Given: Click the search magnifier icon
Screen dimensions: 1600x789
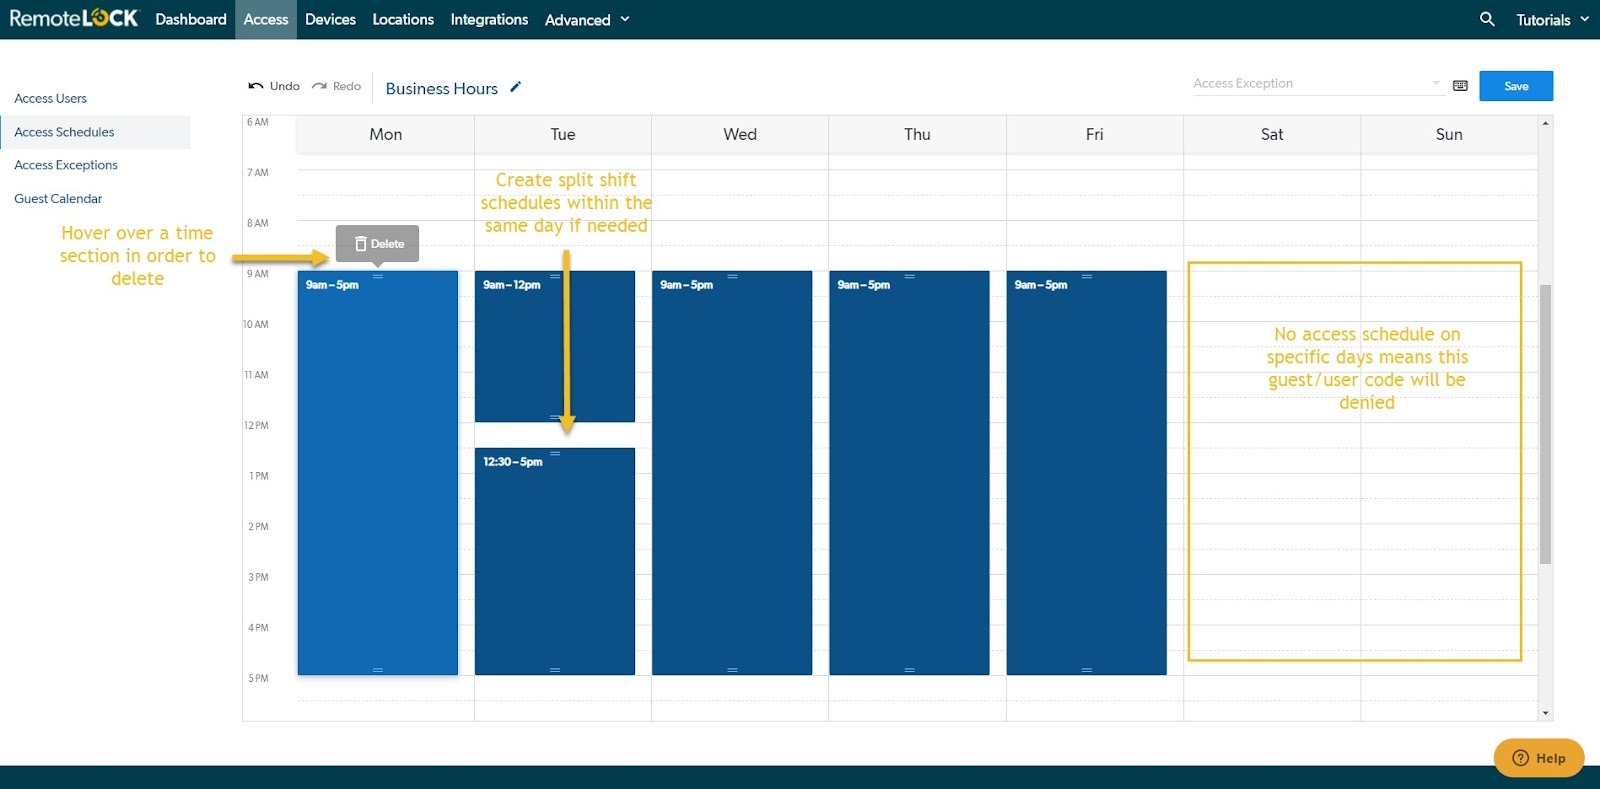Looking at the screenshot, I should 1487,19.
